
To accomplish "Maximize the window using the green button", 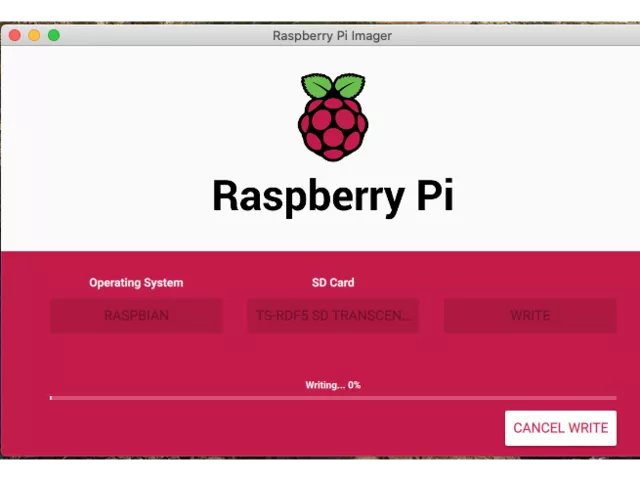I will click(x=54, y=35).
